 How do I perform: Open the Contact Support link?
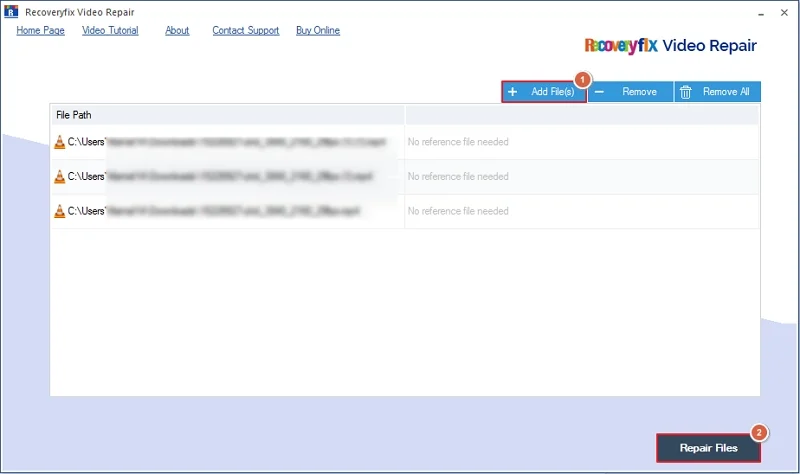coord(245,31)
